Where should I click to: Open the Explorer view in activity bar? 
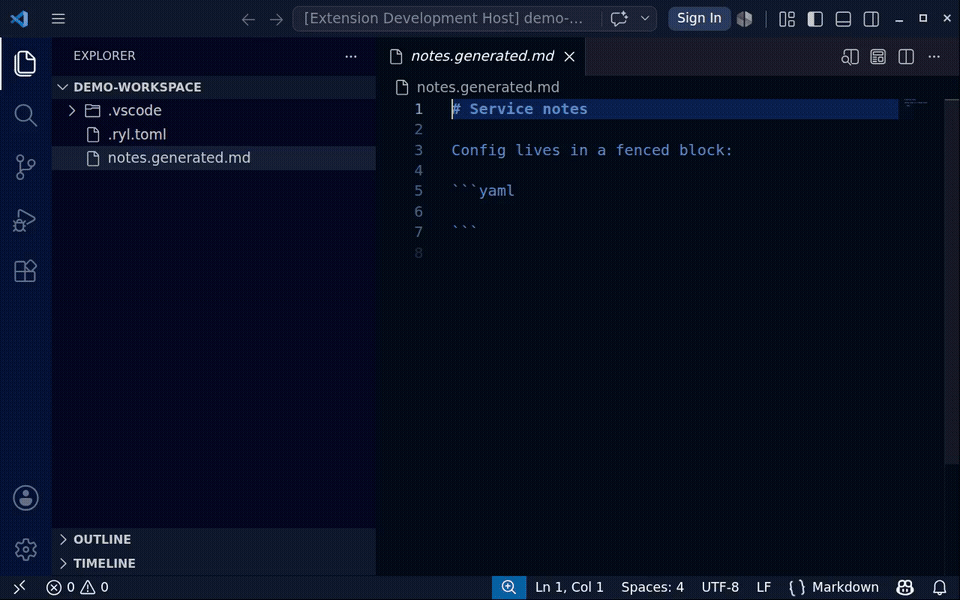(25, 64)
